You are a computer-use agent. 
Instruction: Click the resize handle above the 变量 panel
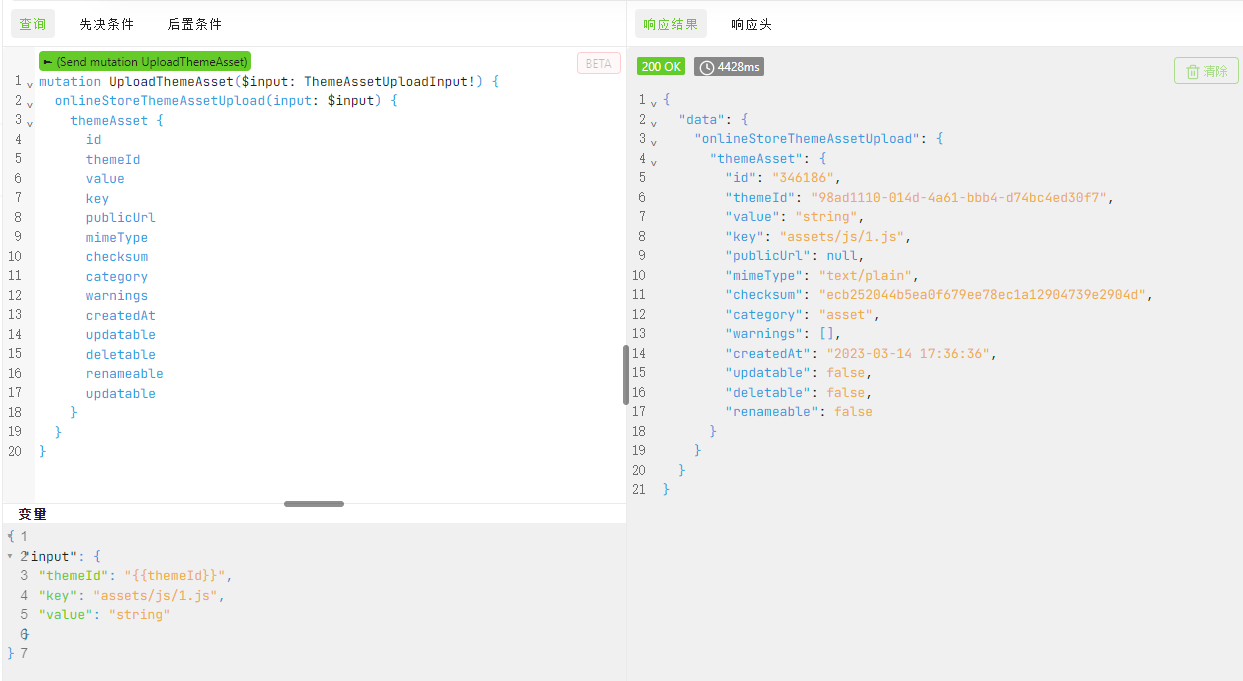[313, 504]
